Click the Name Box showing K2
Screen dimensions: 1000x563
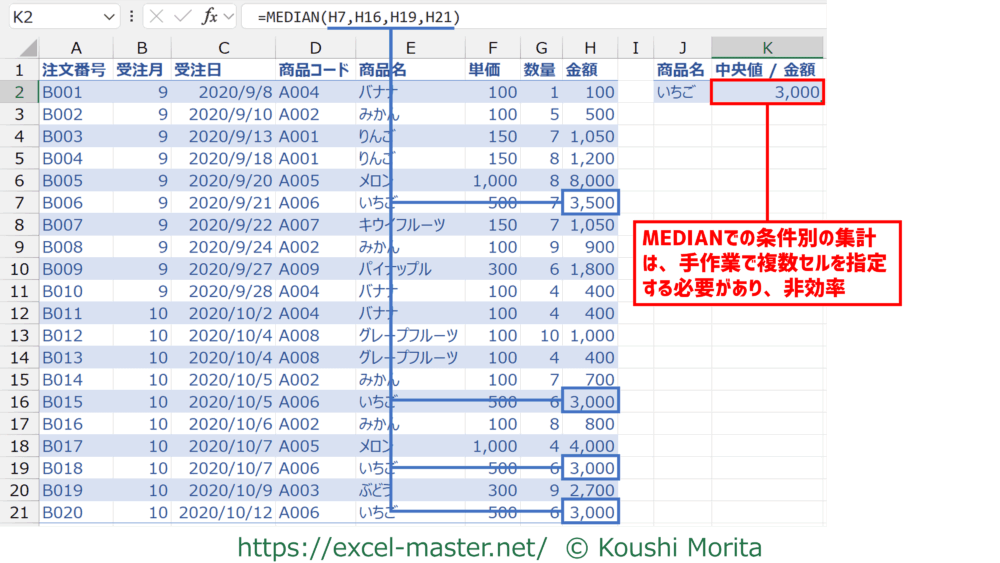(x=55, y=17)
